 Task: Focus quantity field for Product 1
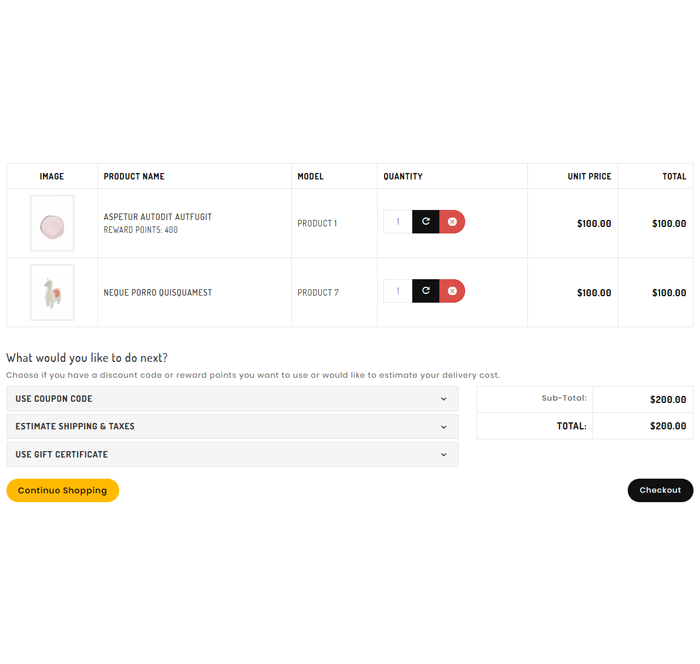[398, 222]
